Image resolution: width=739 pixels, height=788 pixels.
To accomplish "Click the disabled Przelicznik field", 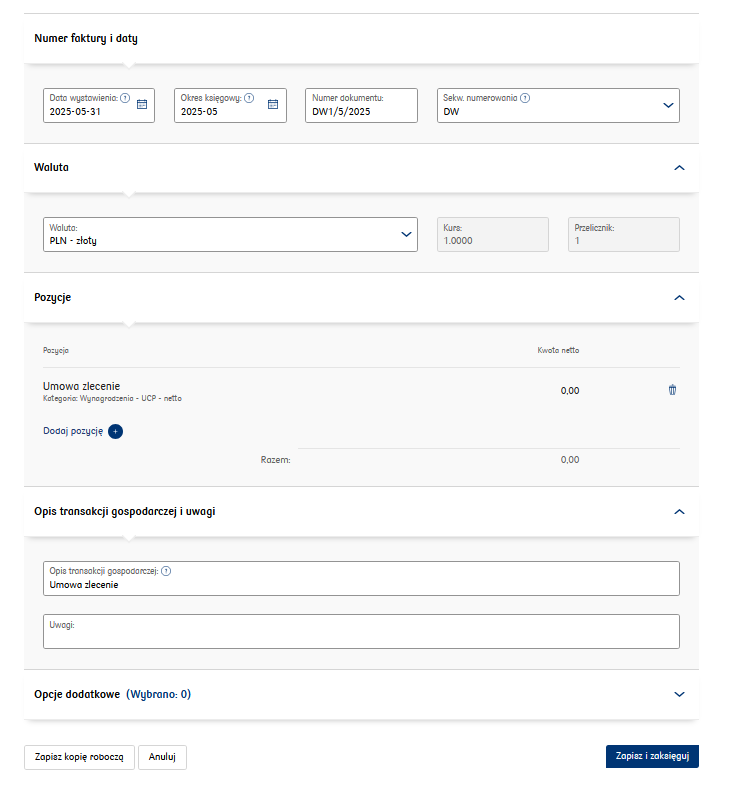I will [624, 234].
